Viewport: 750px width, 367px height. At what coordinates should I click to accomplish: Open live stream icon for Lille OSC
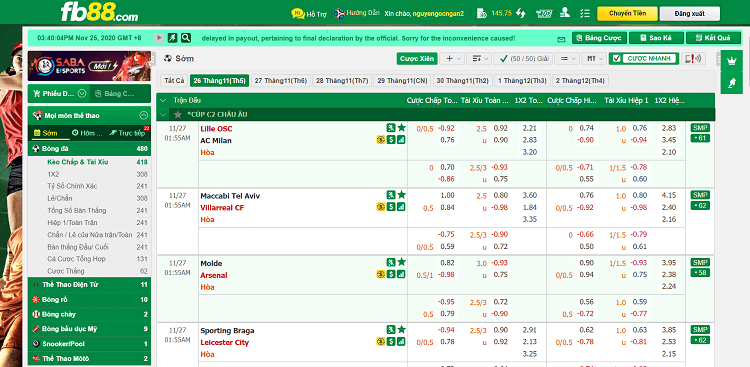(x=391, y=128)
